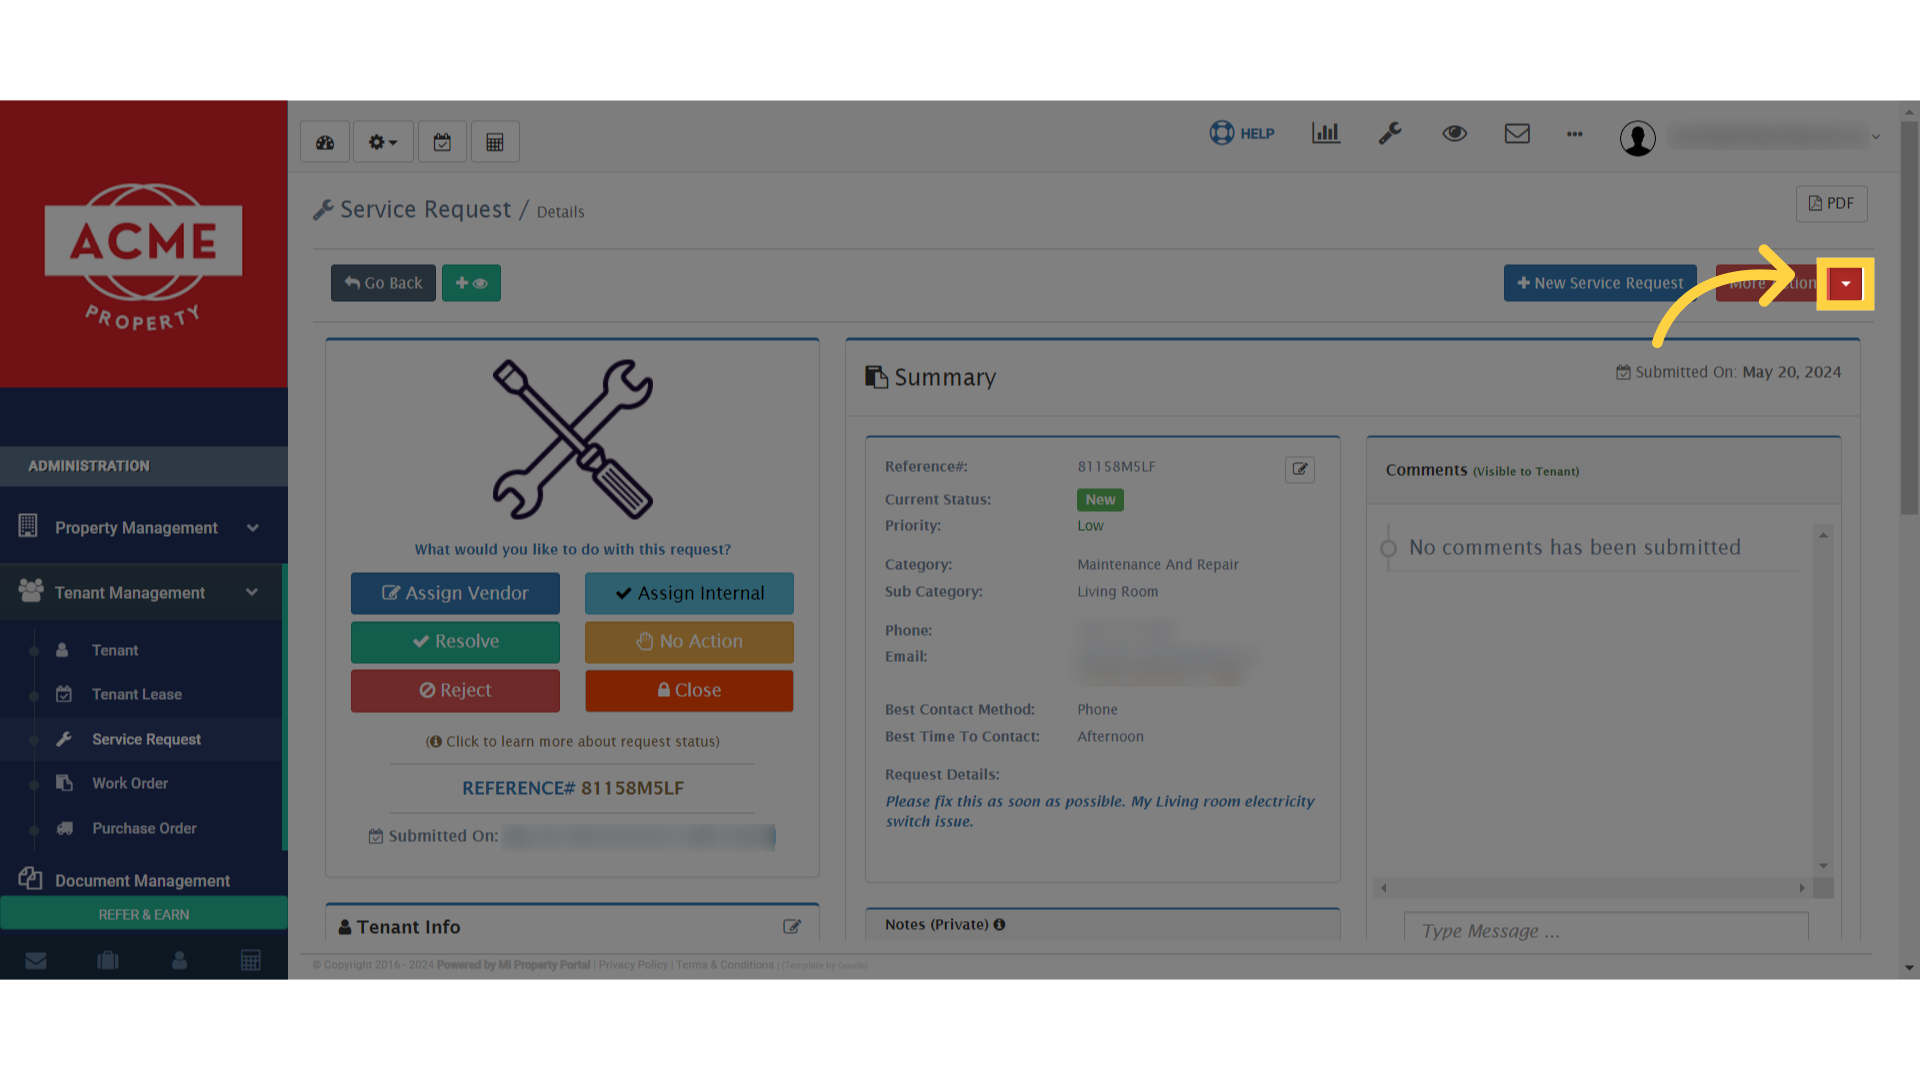Image resolution: width=1920 pixels, height=1080 pixels.
Task: Click the Low priority value
Action: 1090,526
